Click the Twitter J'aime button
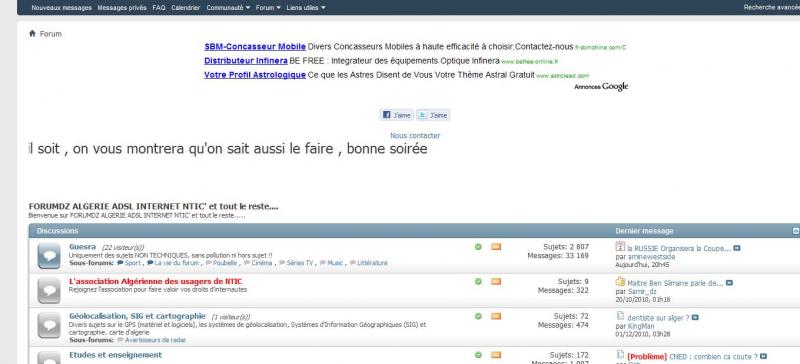 [433, 115]
